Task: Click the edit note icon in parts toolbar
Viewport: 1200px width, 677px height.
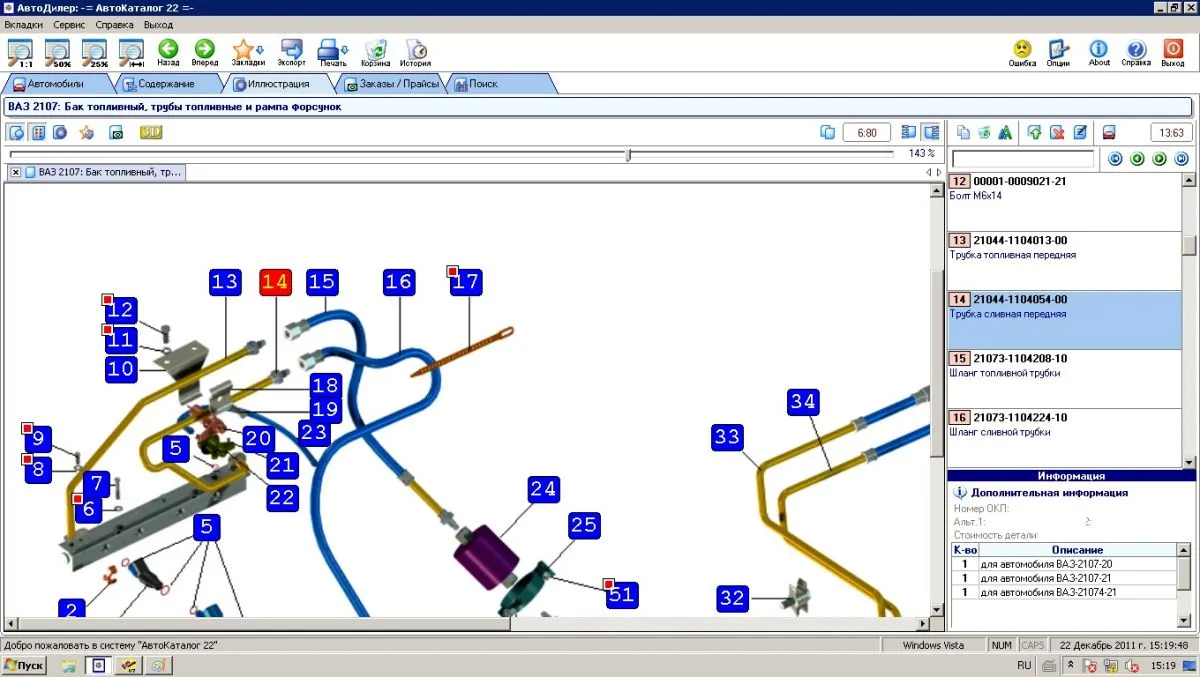Action: (x=1080, y=132)
